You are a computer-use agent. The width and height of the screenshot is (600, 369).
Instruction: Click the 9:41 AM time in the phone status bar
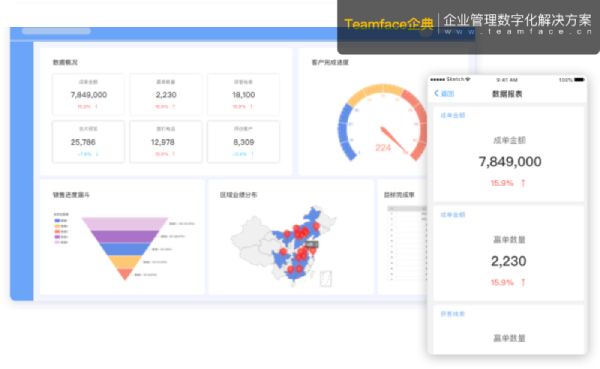[507, 80]
